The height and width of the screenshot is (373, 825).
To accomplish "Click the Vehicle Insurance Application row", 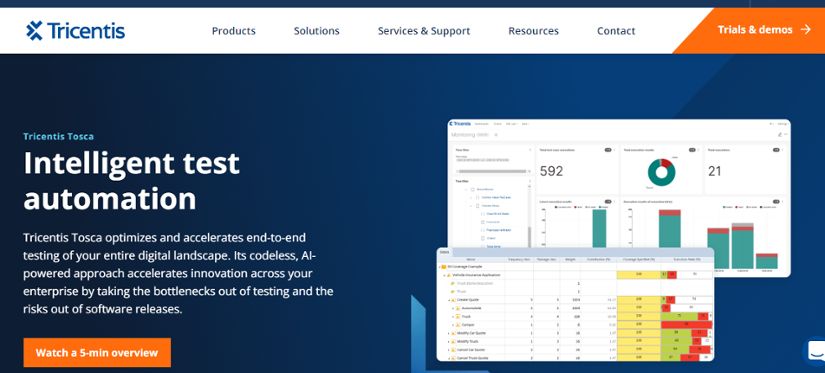I will pyautogui.click(x=575, y=275).
